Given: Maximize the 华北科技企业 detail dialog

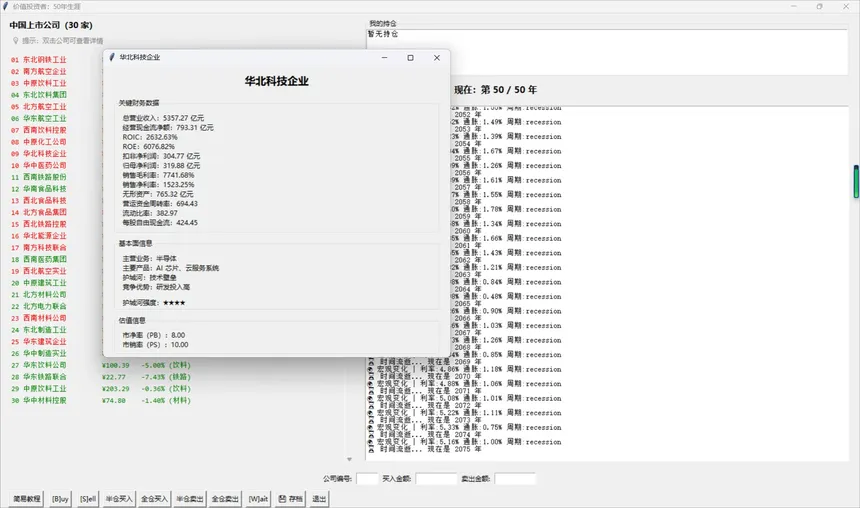Looking at the screenshot, I should coord(410,58).
